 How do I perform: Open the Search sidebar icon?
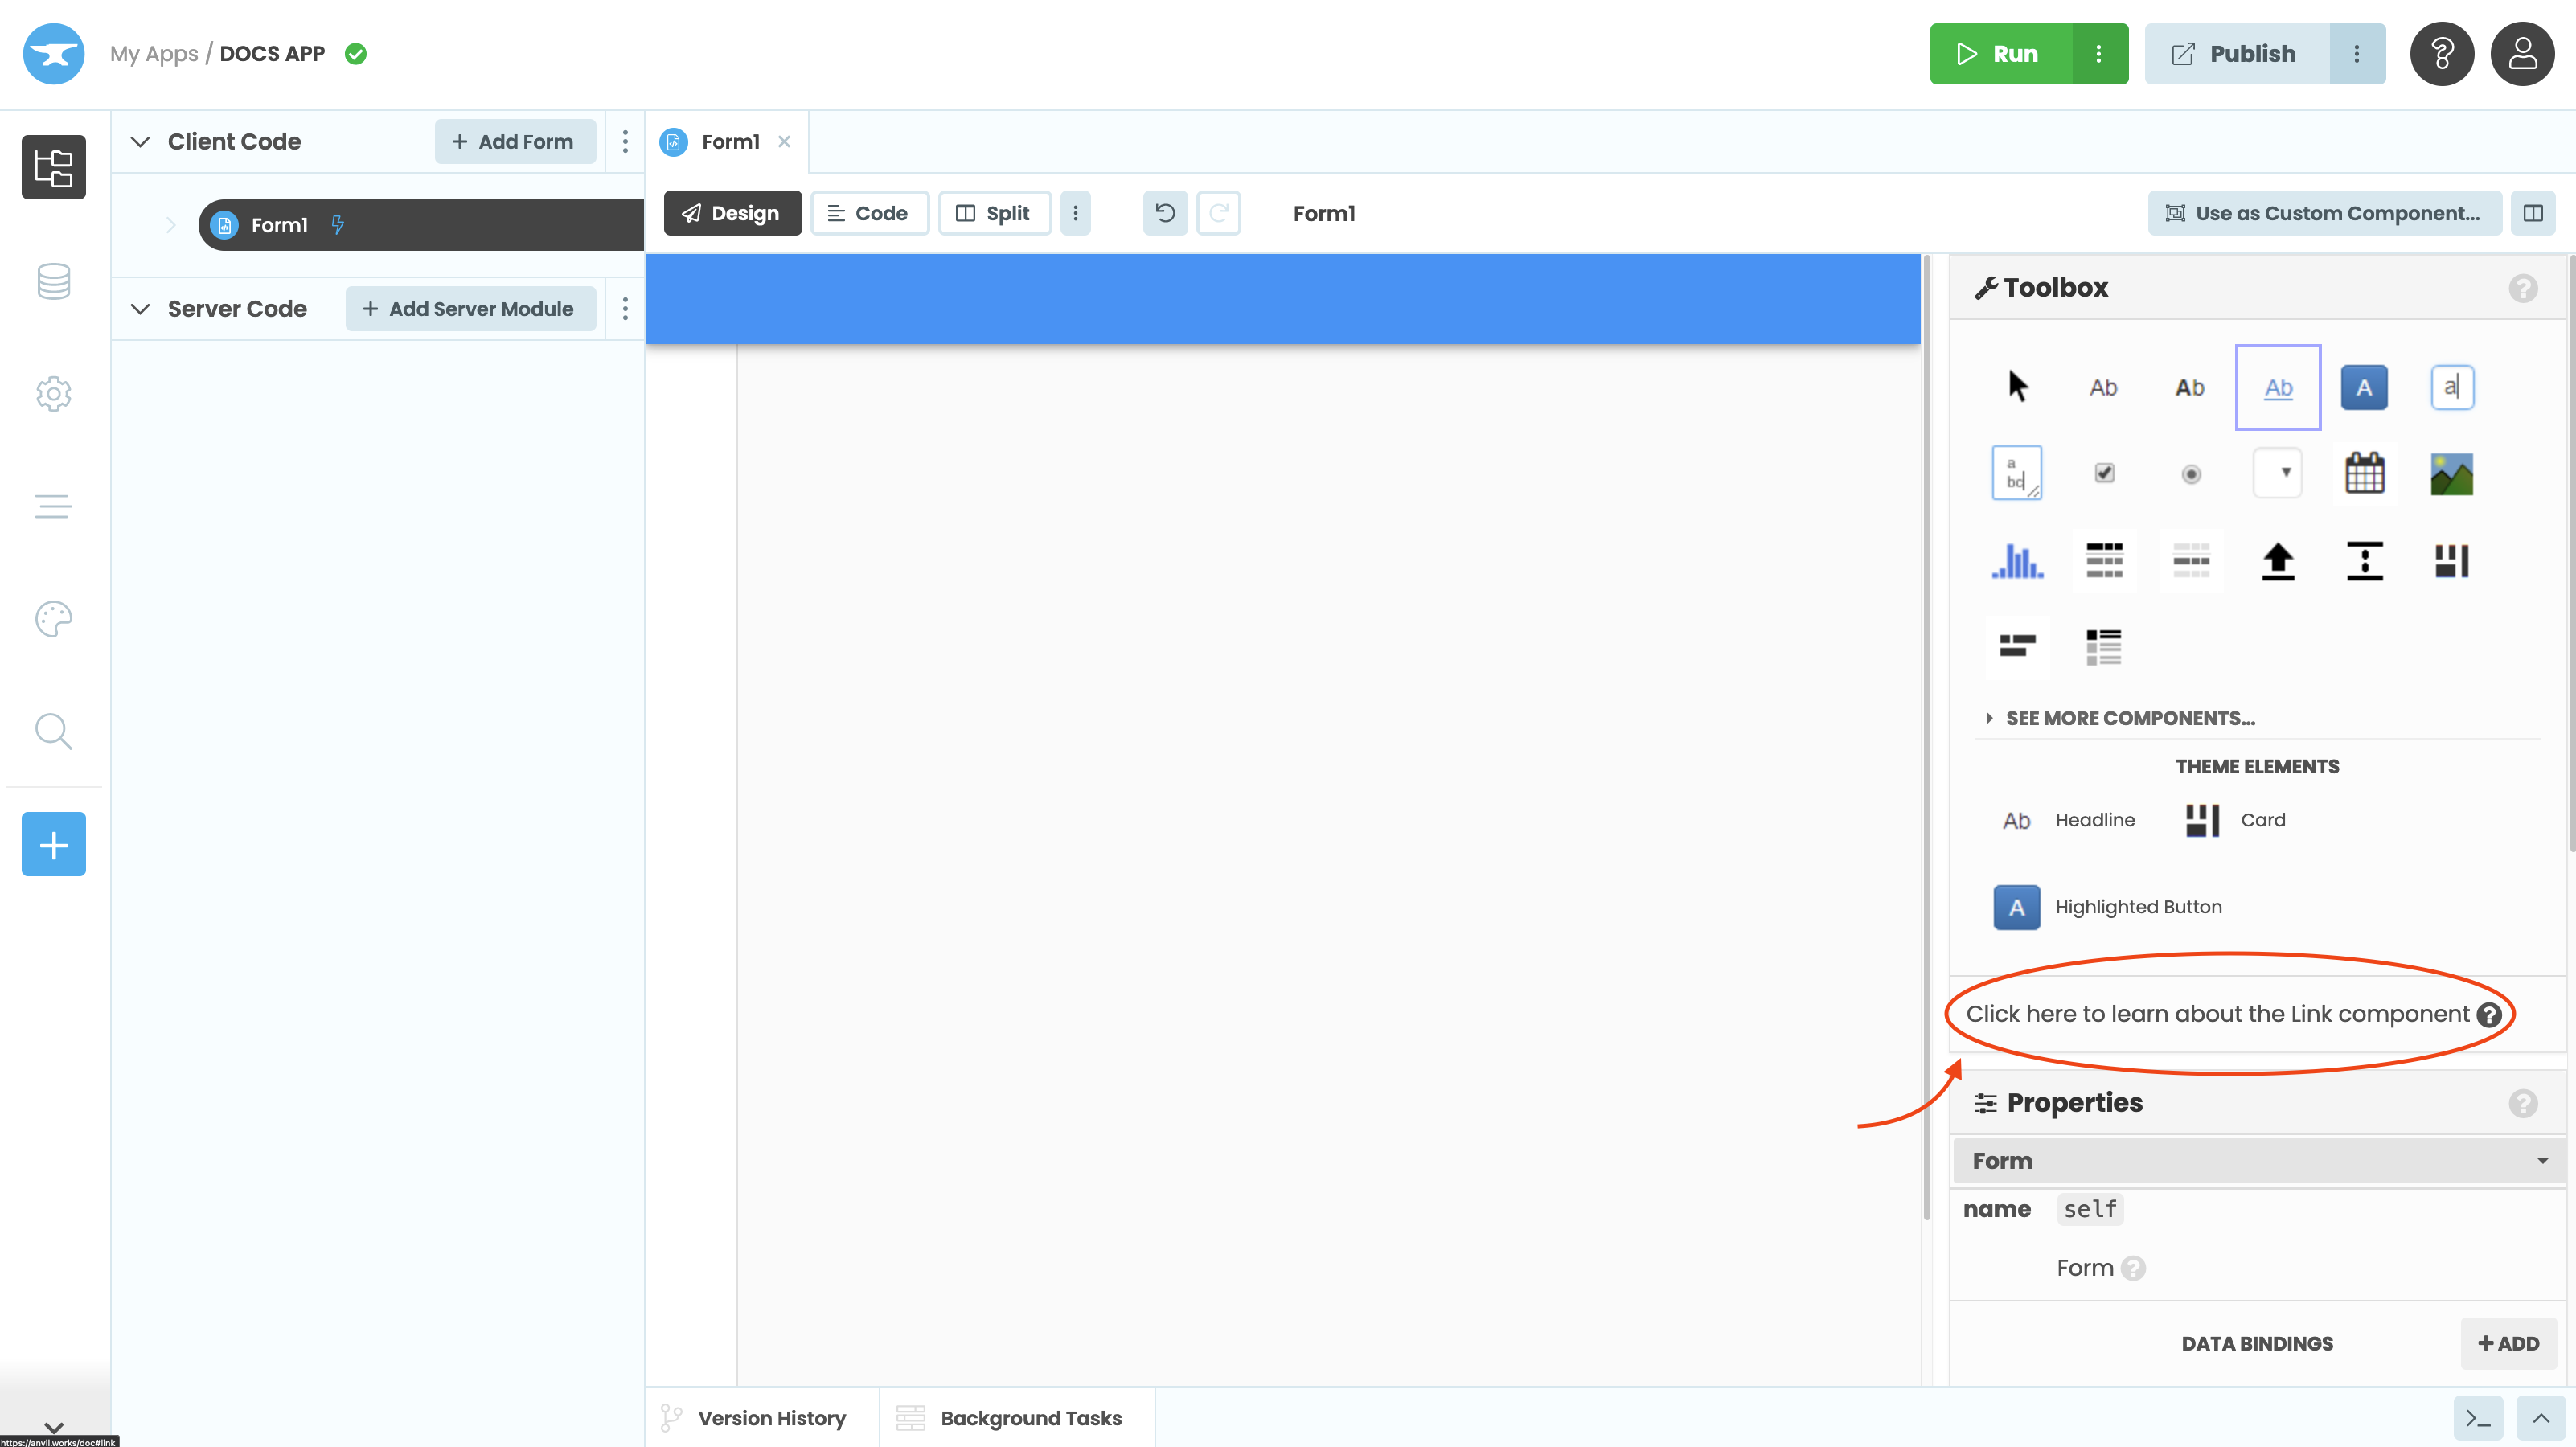point(53,731)
